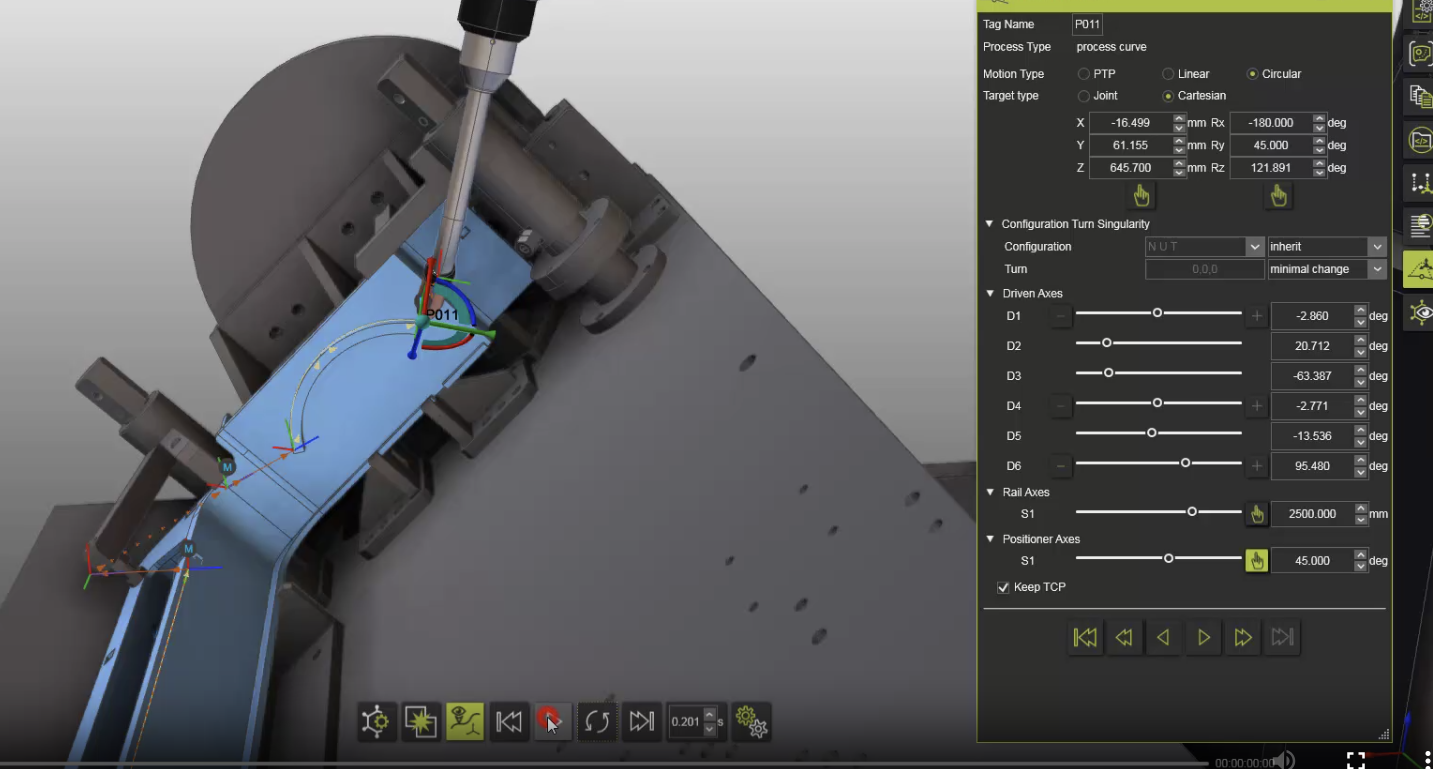This screenshot has height=769, width=1433.
Task: Uncheck the Keep TCP checkbox
Action: [1003, 587]
